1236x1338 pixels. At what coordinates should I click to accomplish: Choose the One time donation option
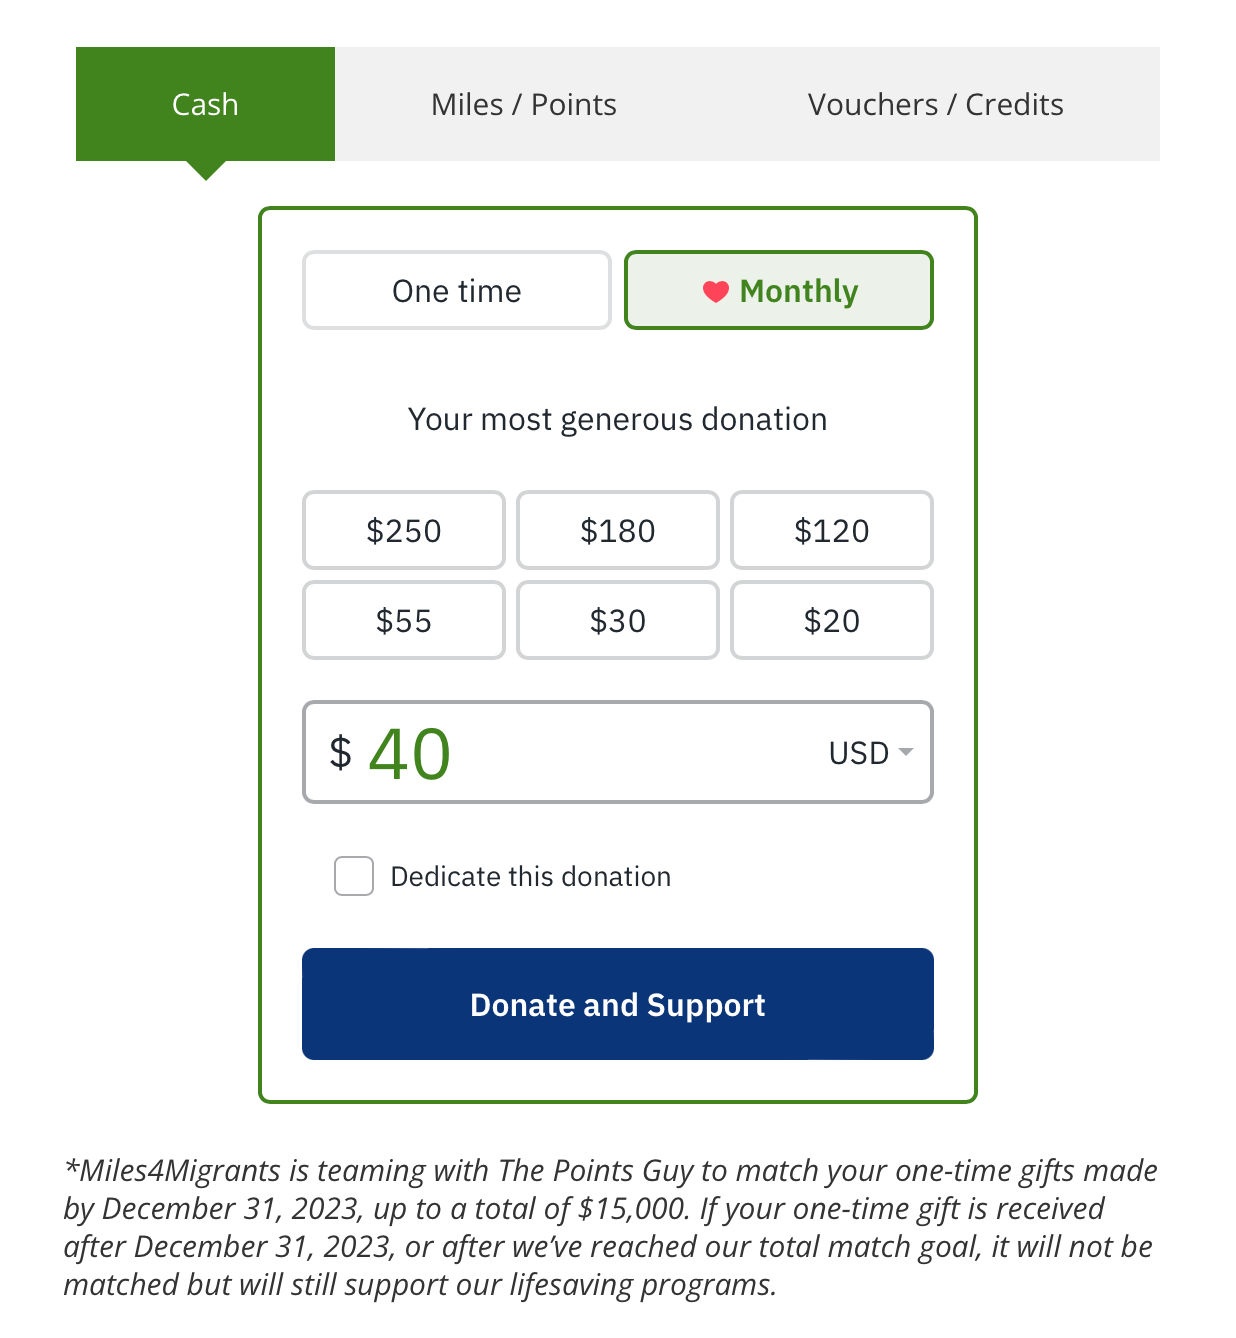point(456,290)
